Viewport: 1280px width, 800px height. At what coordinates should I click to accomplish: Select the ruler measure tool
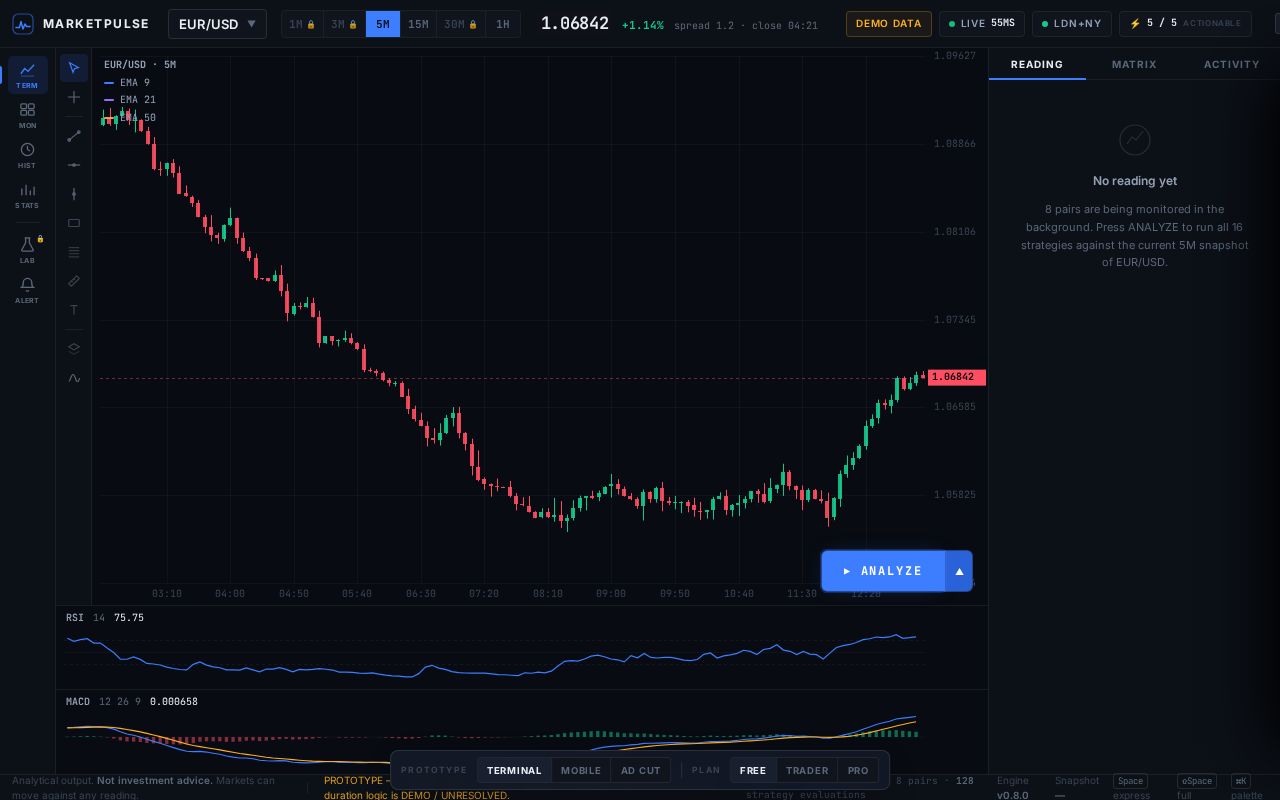click(x=74, y=281)
